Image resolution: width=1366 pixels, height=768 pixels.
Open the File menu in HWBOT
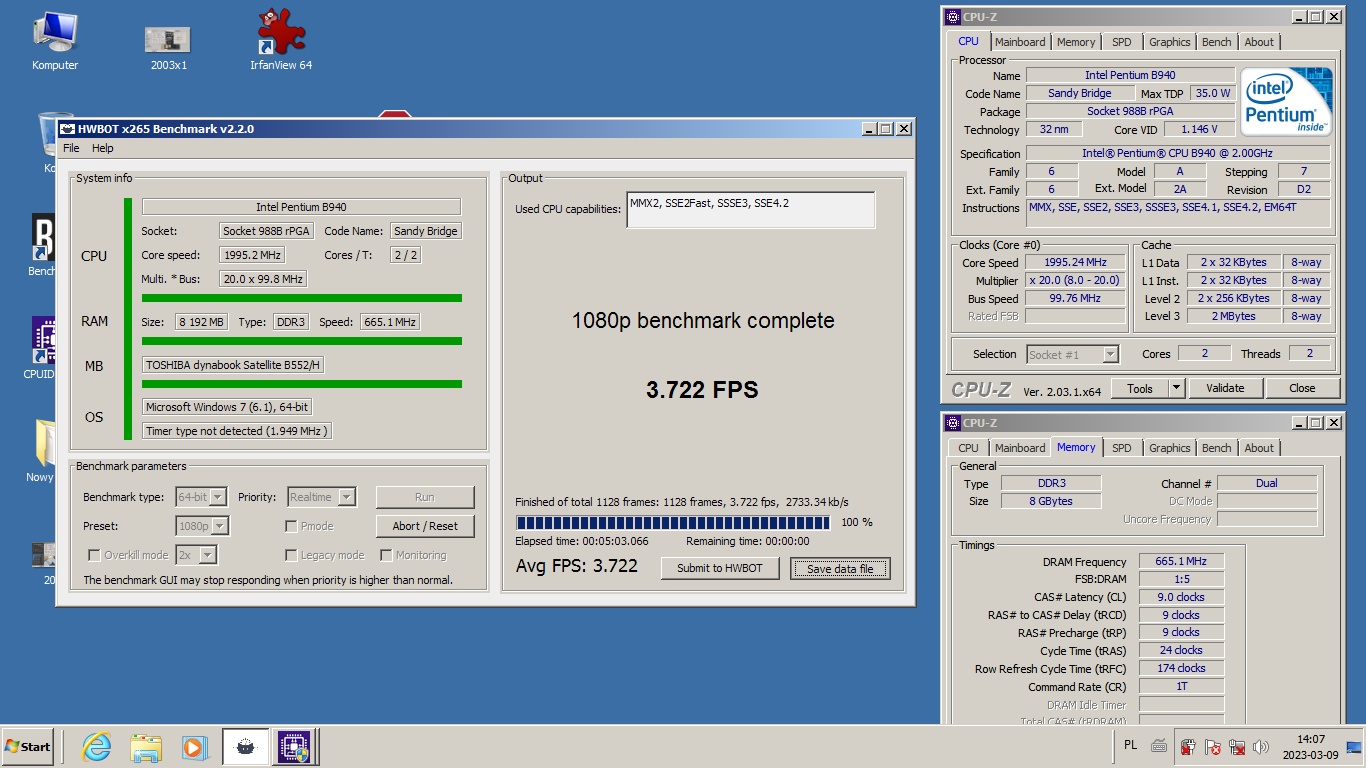pyautogui.click(x=71, y=148)
